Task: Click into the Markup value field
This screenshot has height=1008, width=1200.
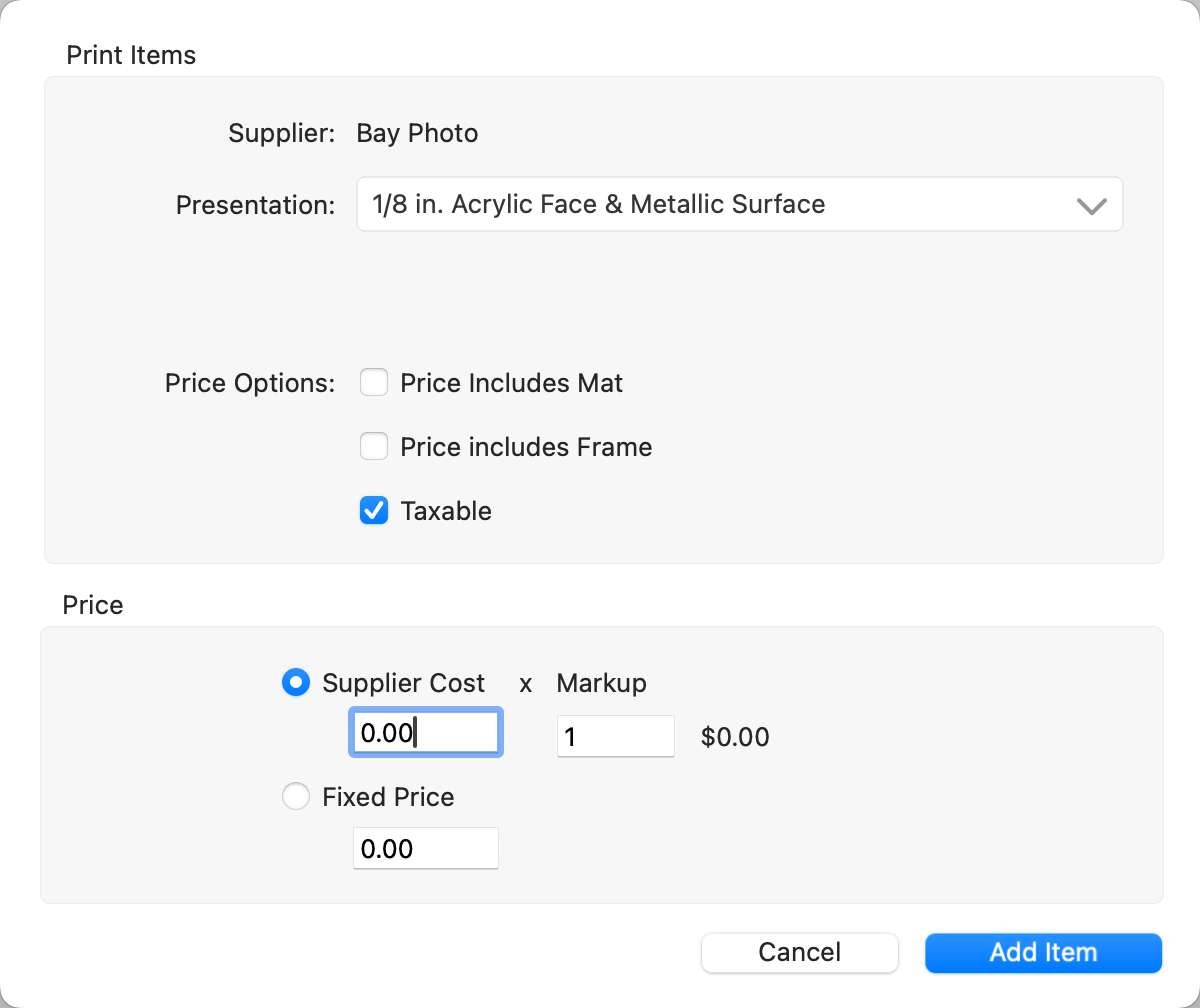Action: (x=615, y=737)
